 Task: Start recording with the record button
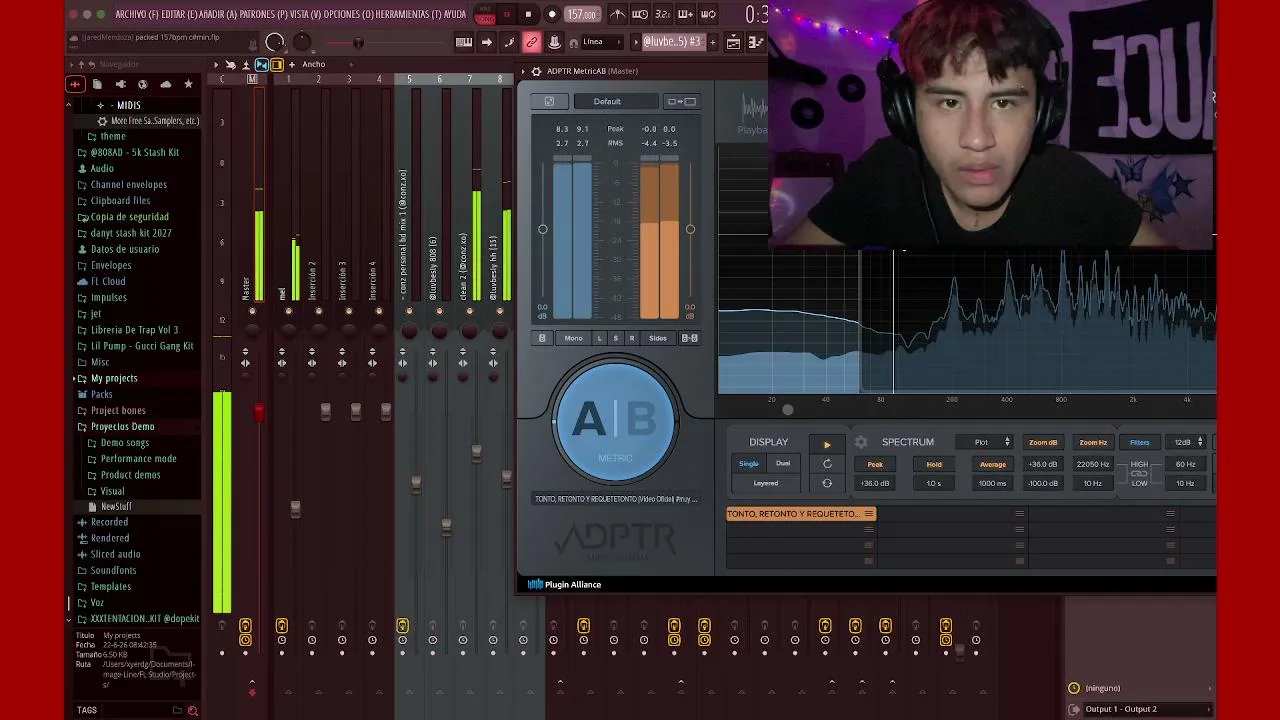click(x=552, y=14)
